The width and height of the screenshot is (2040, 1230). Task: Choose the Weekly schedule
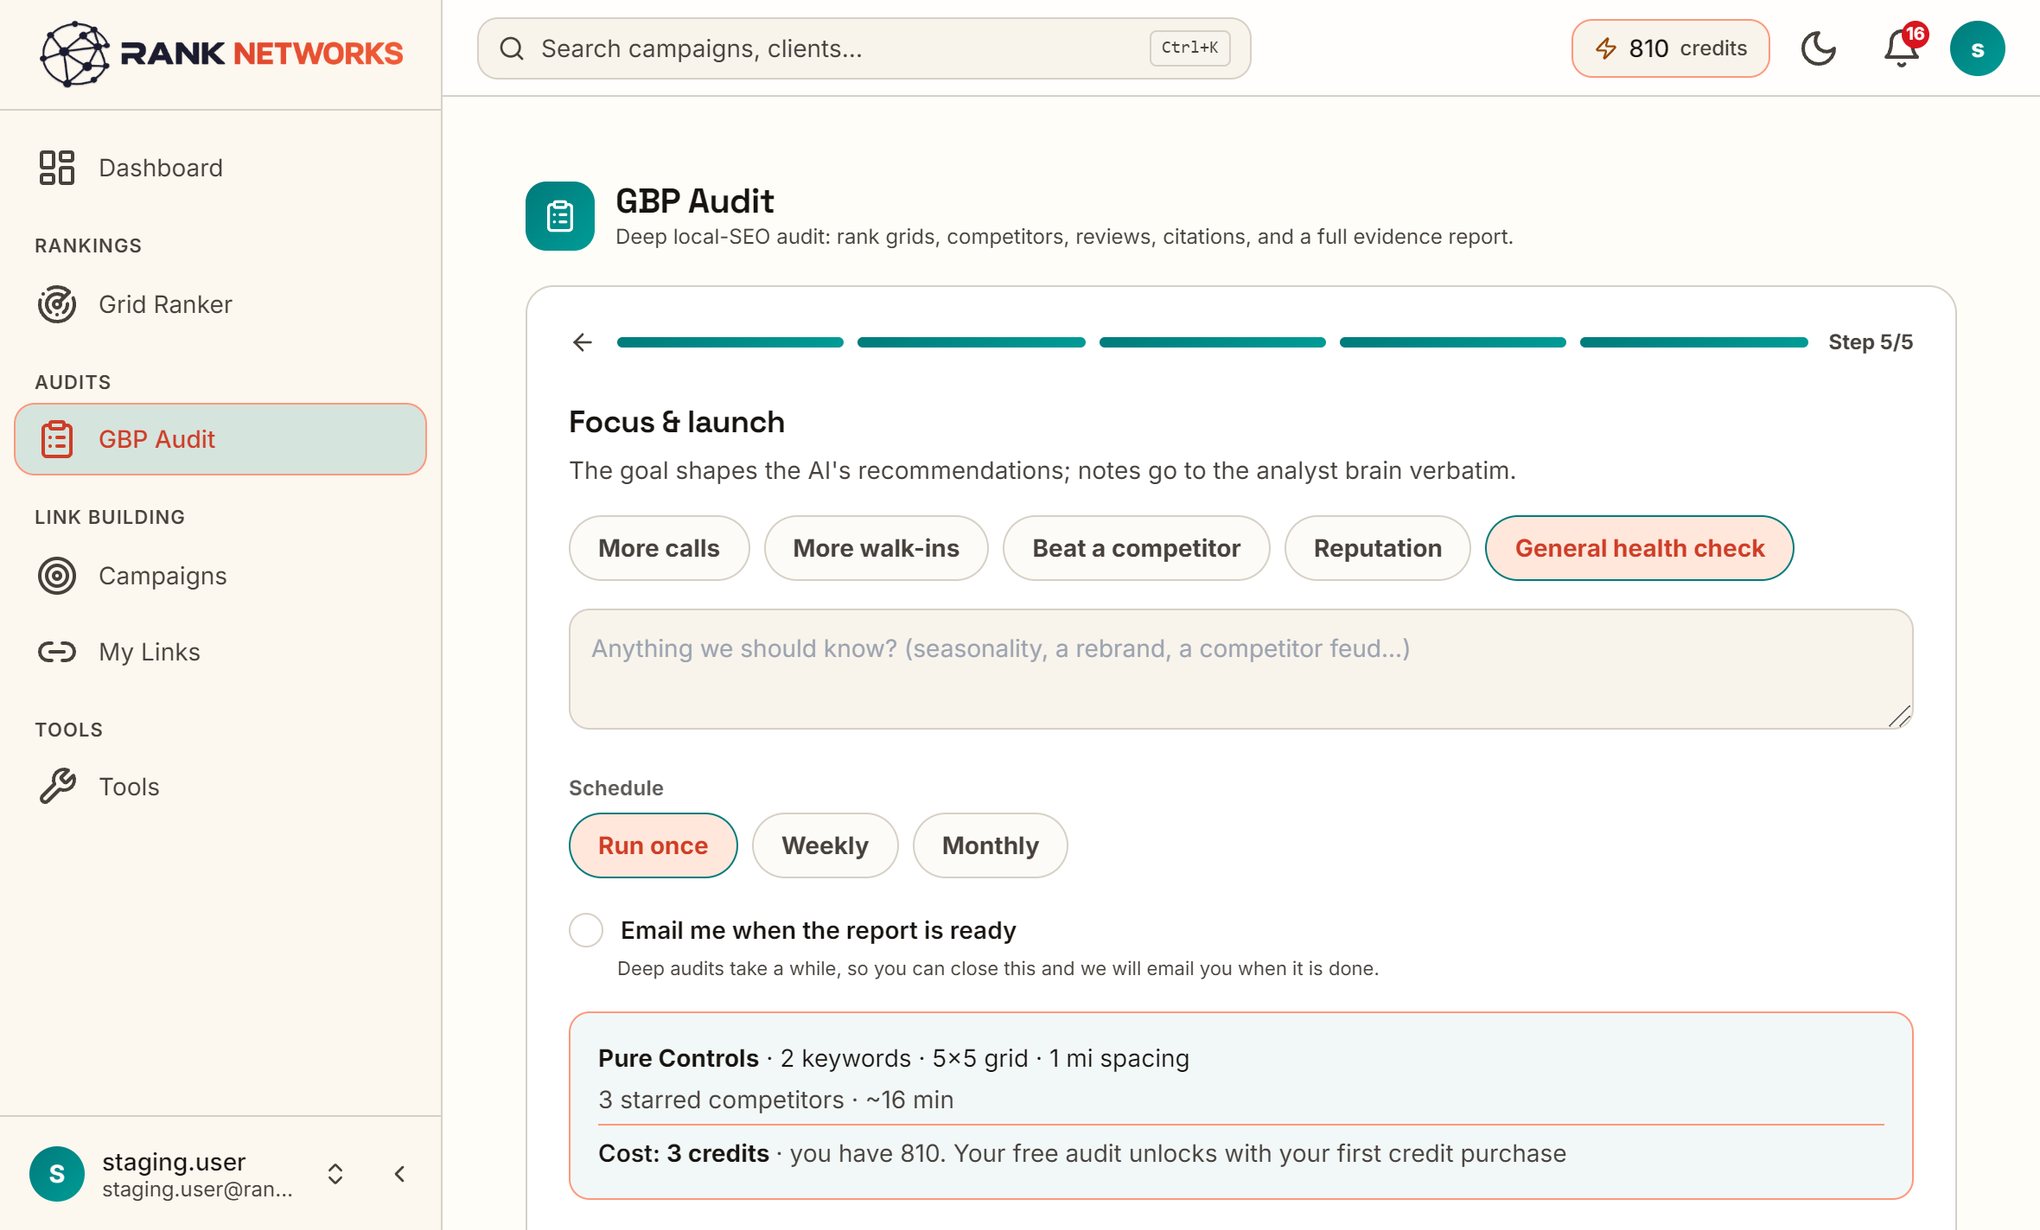coord(825,846)
